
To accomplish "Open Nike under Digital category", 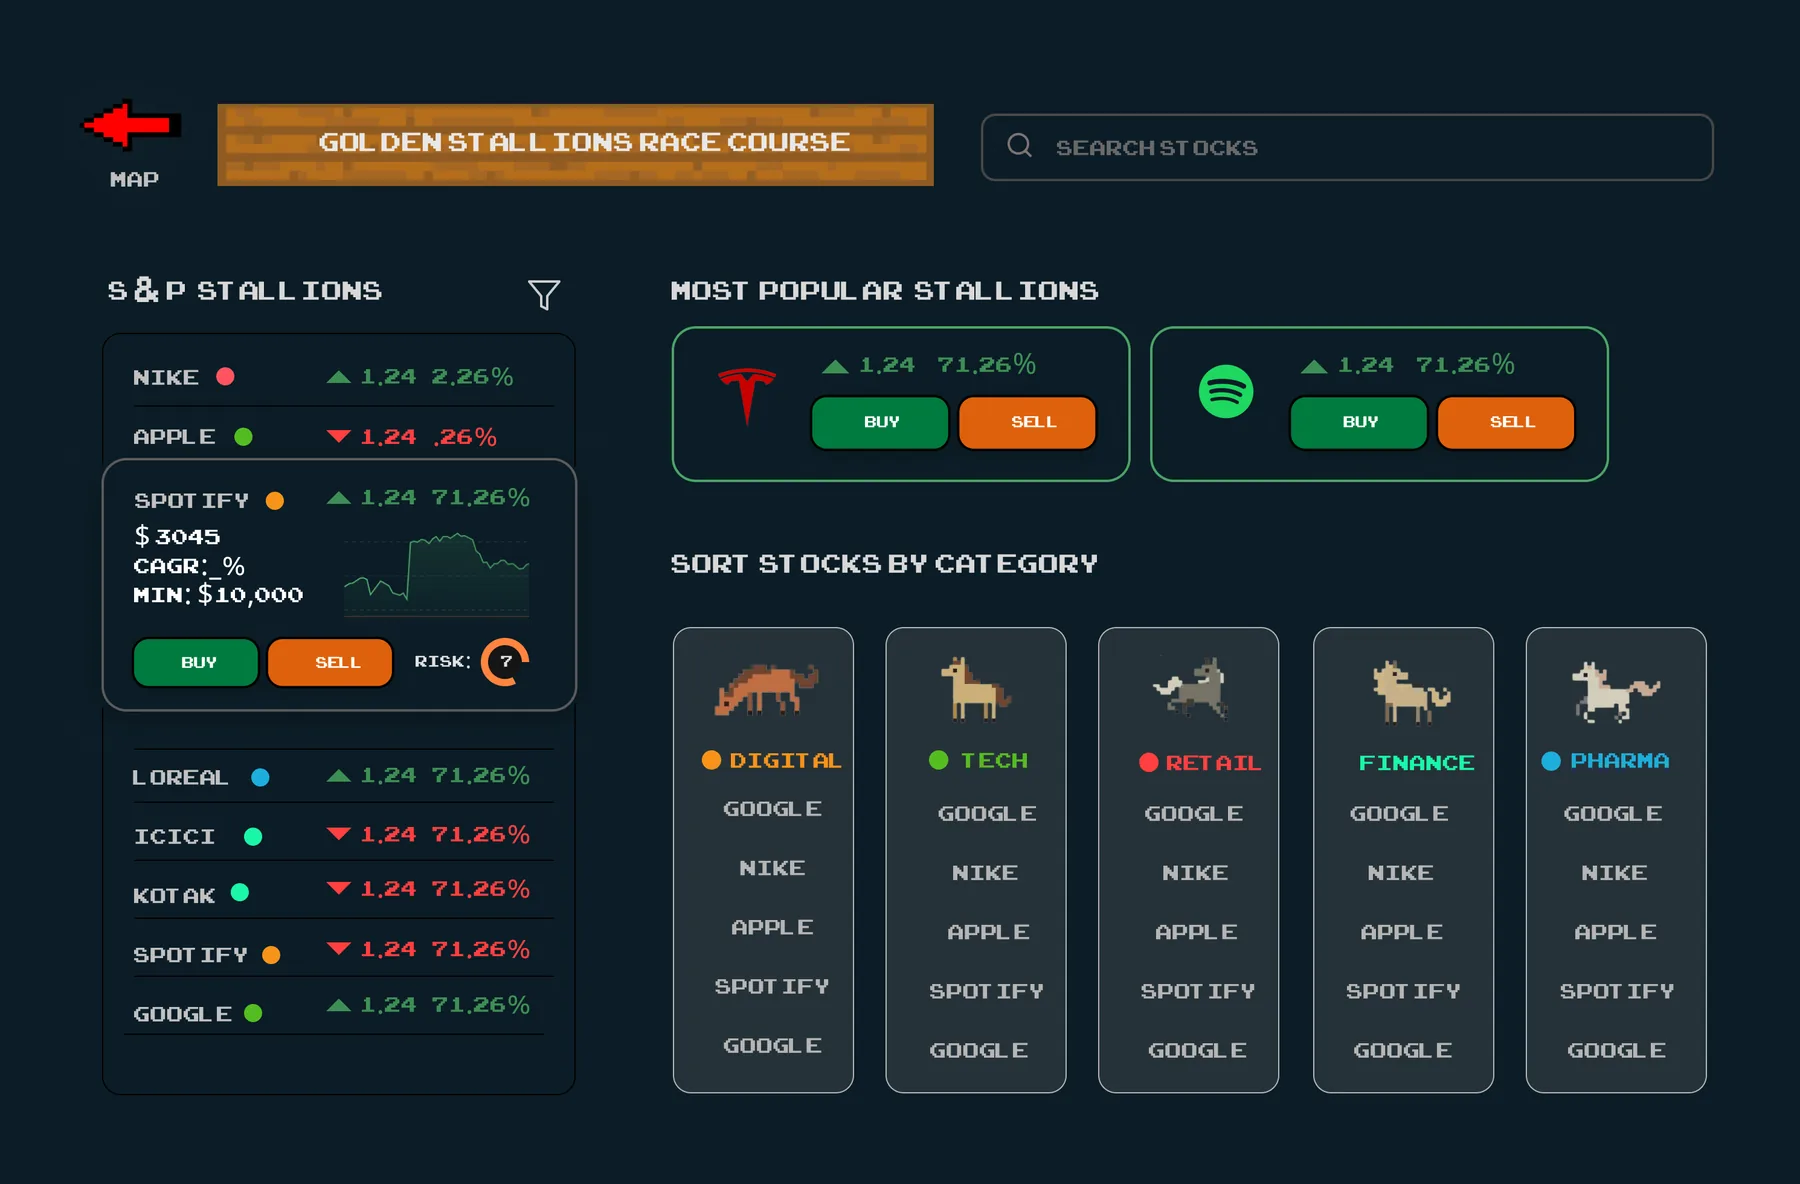I will (772, 868).
